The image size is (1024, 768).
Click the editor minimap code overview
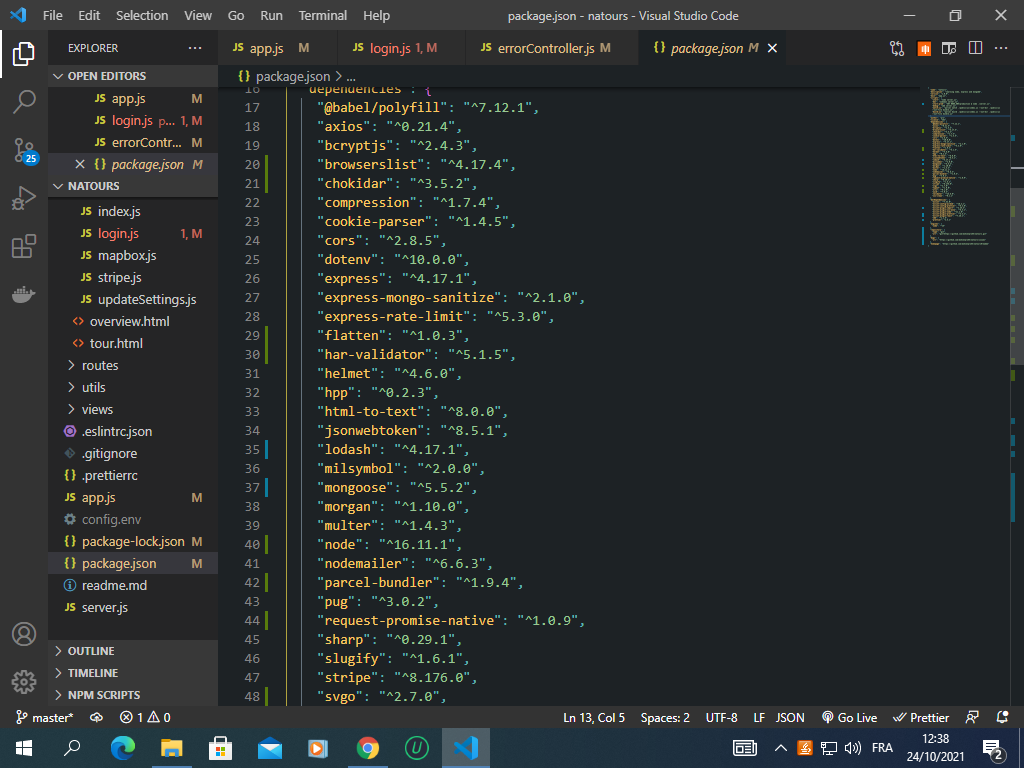click(965, 167)
